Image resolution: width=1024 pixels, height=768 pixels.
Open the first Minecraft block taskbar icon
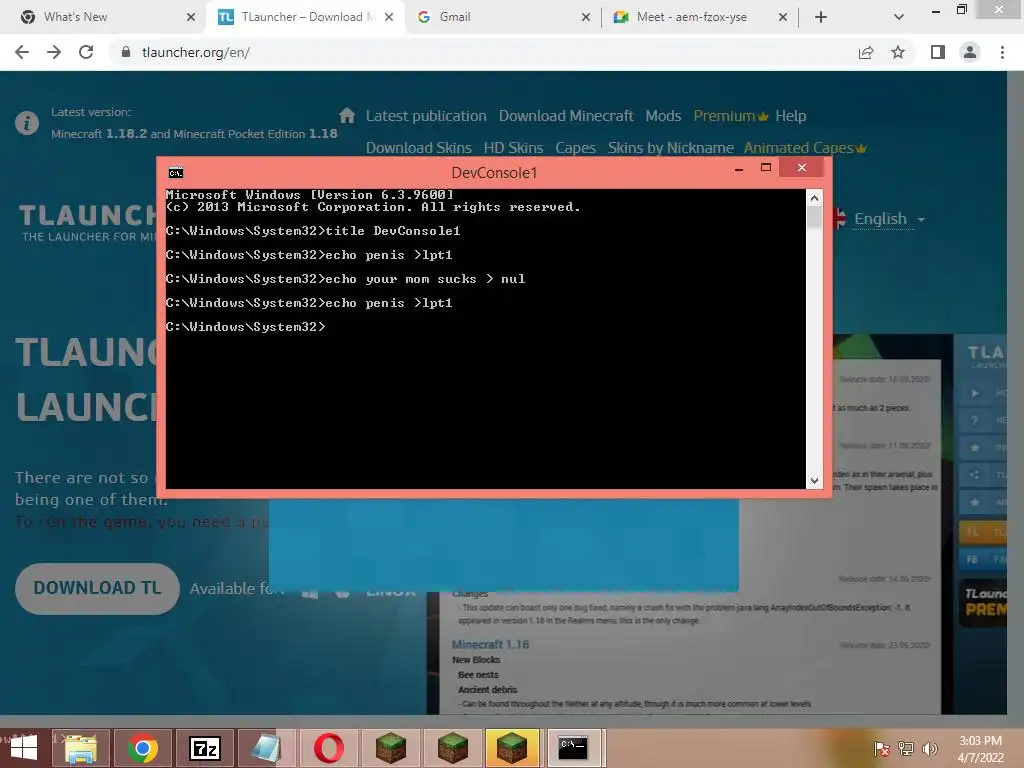(x=391, y=748)
